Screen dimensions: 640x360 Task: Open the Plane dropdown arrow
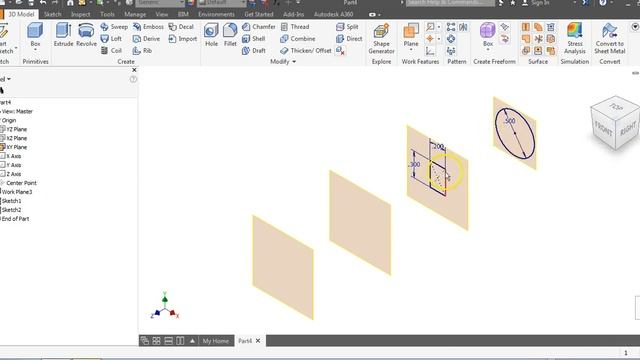pyautogui.click(x=411, y=50)
